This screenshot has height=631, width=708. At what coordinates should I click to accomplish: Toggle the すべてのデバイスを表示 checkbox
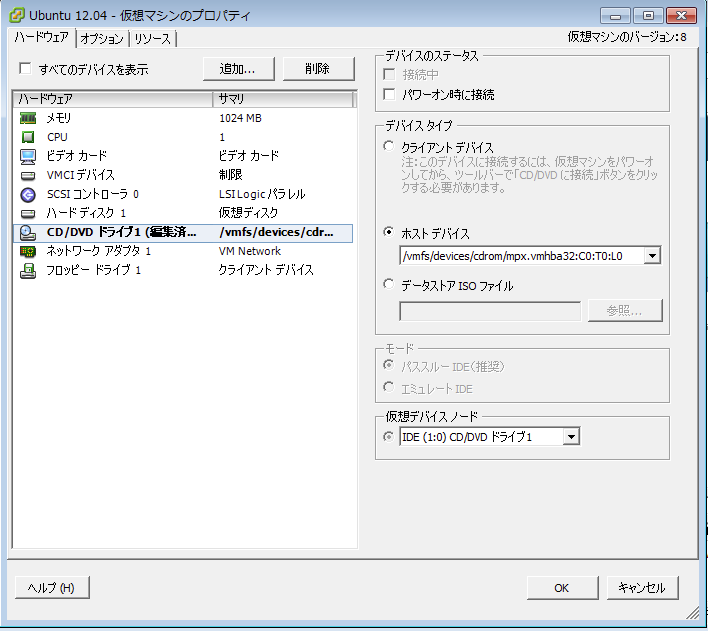[x=25, y=69]
